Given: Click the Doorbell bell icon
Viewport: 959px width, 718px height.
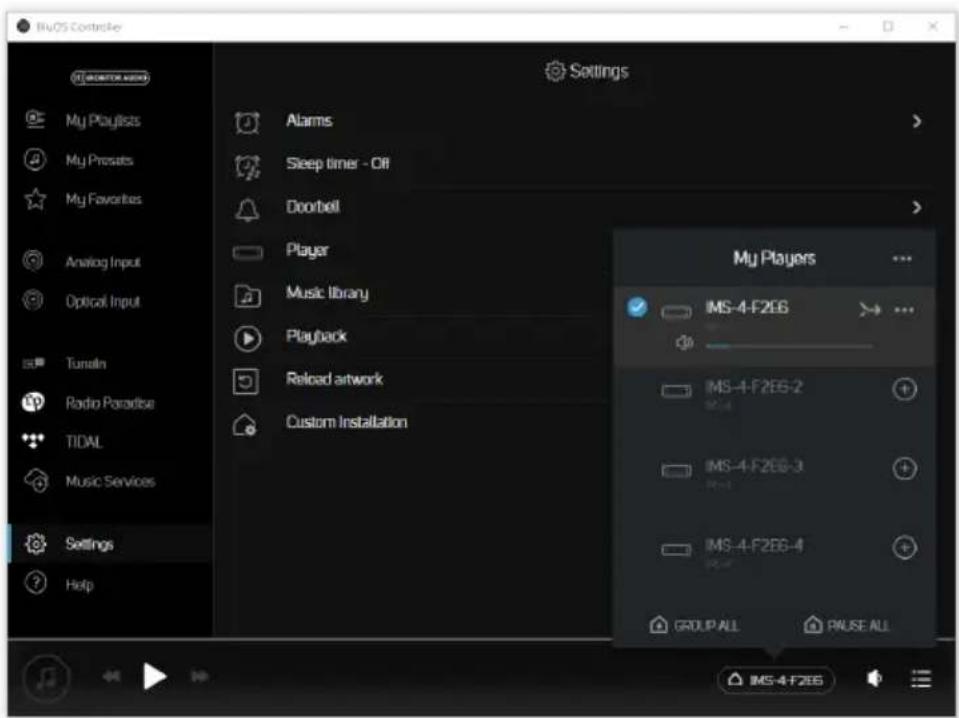Looking at the screenshot, I should [x=247, y=209].
